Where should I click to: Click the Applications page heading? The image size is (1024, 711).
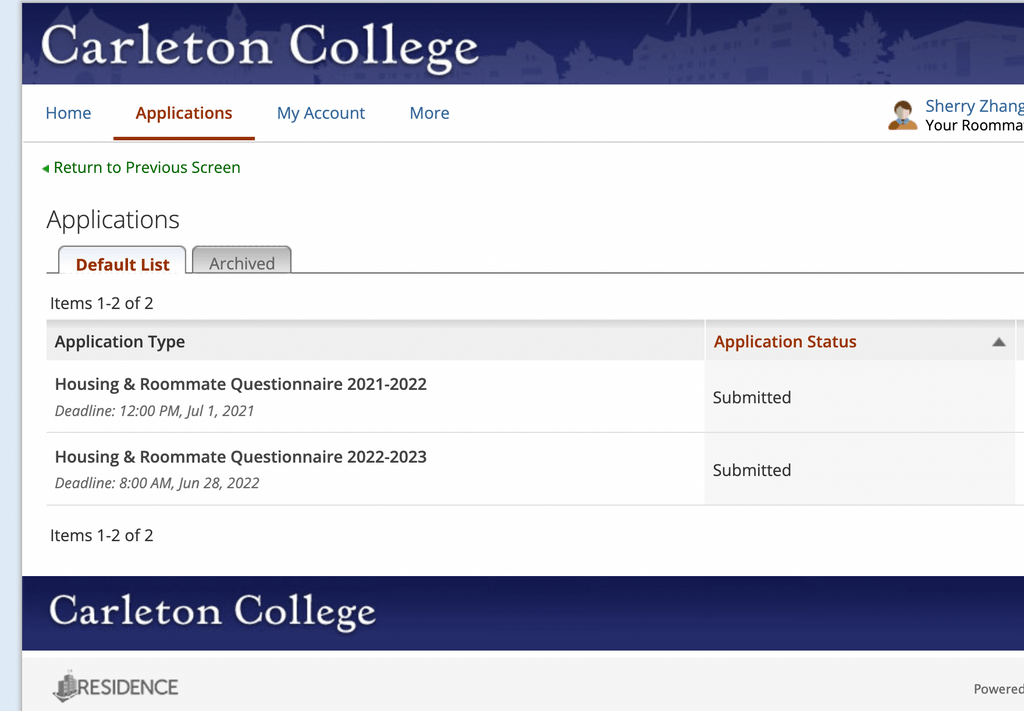(113, 220)
